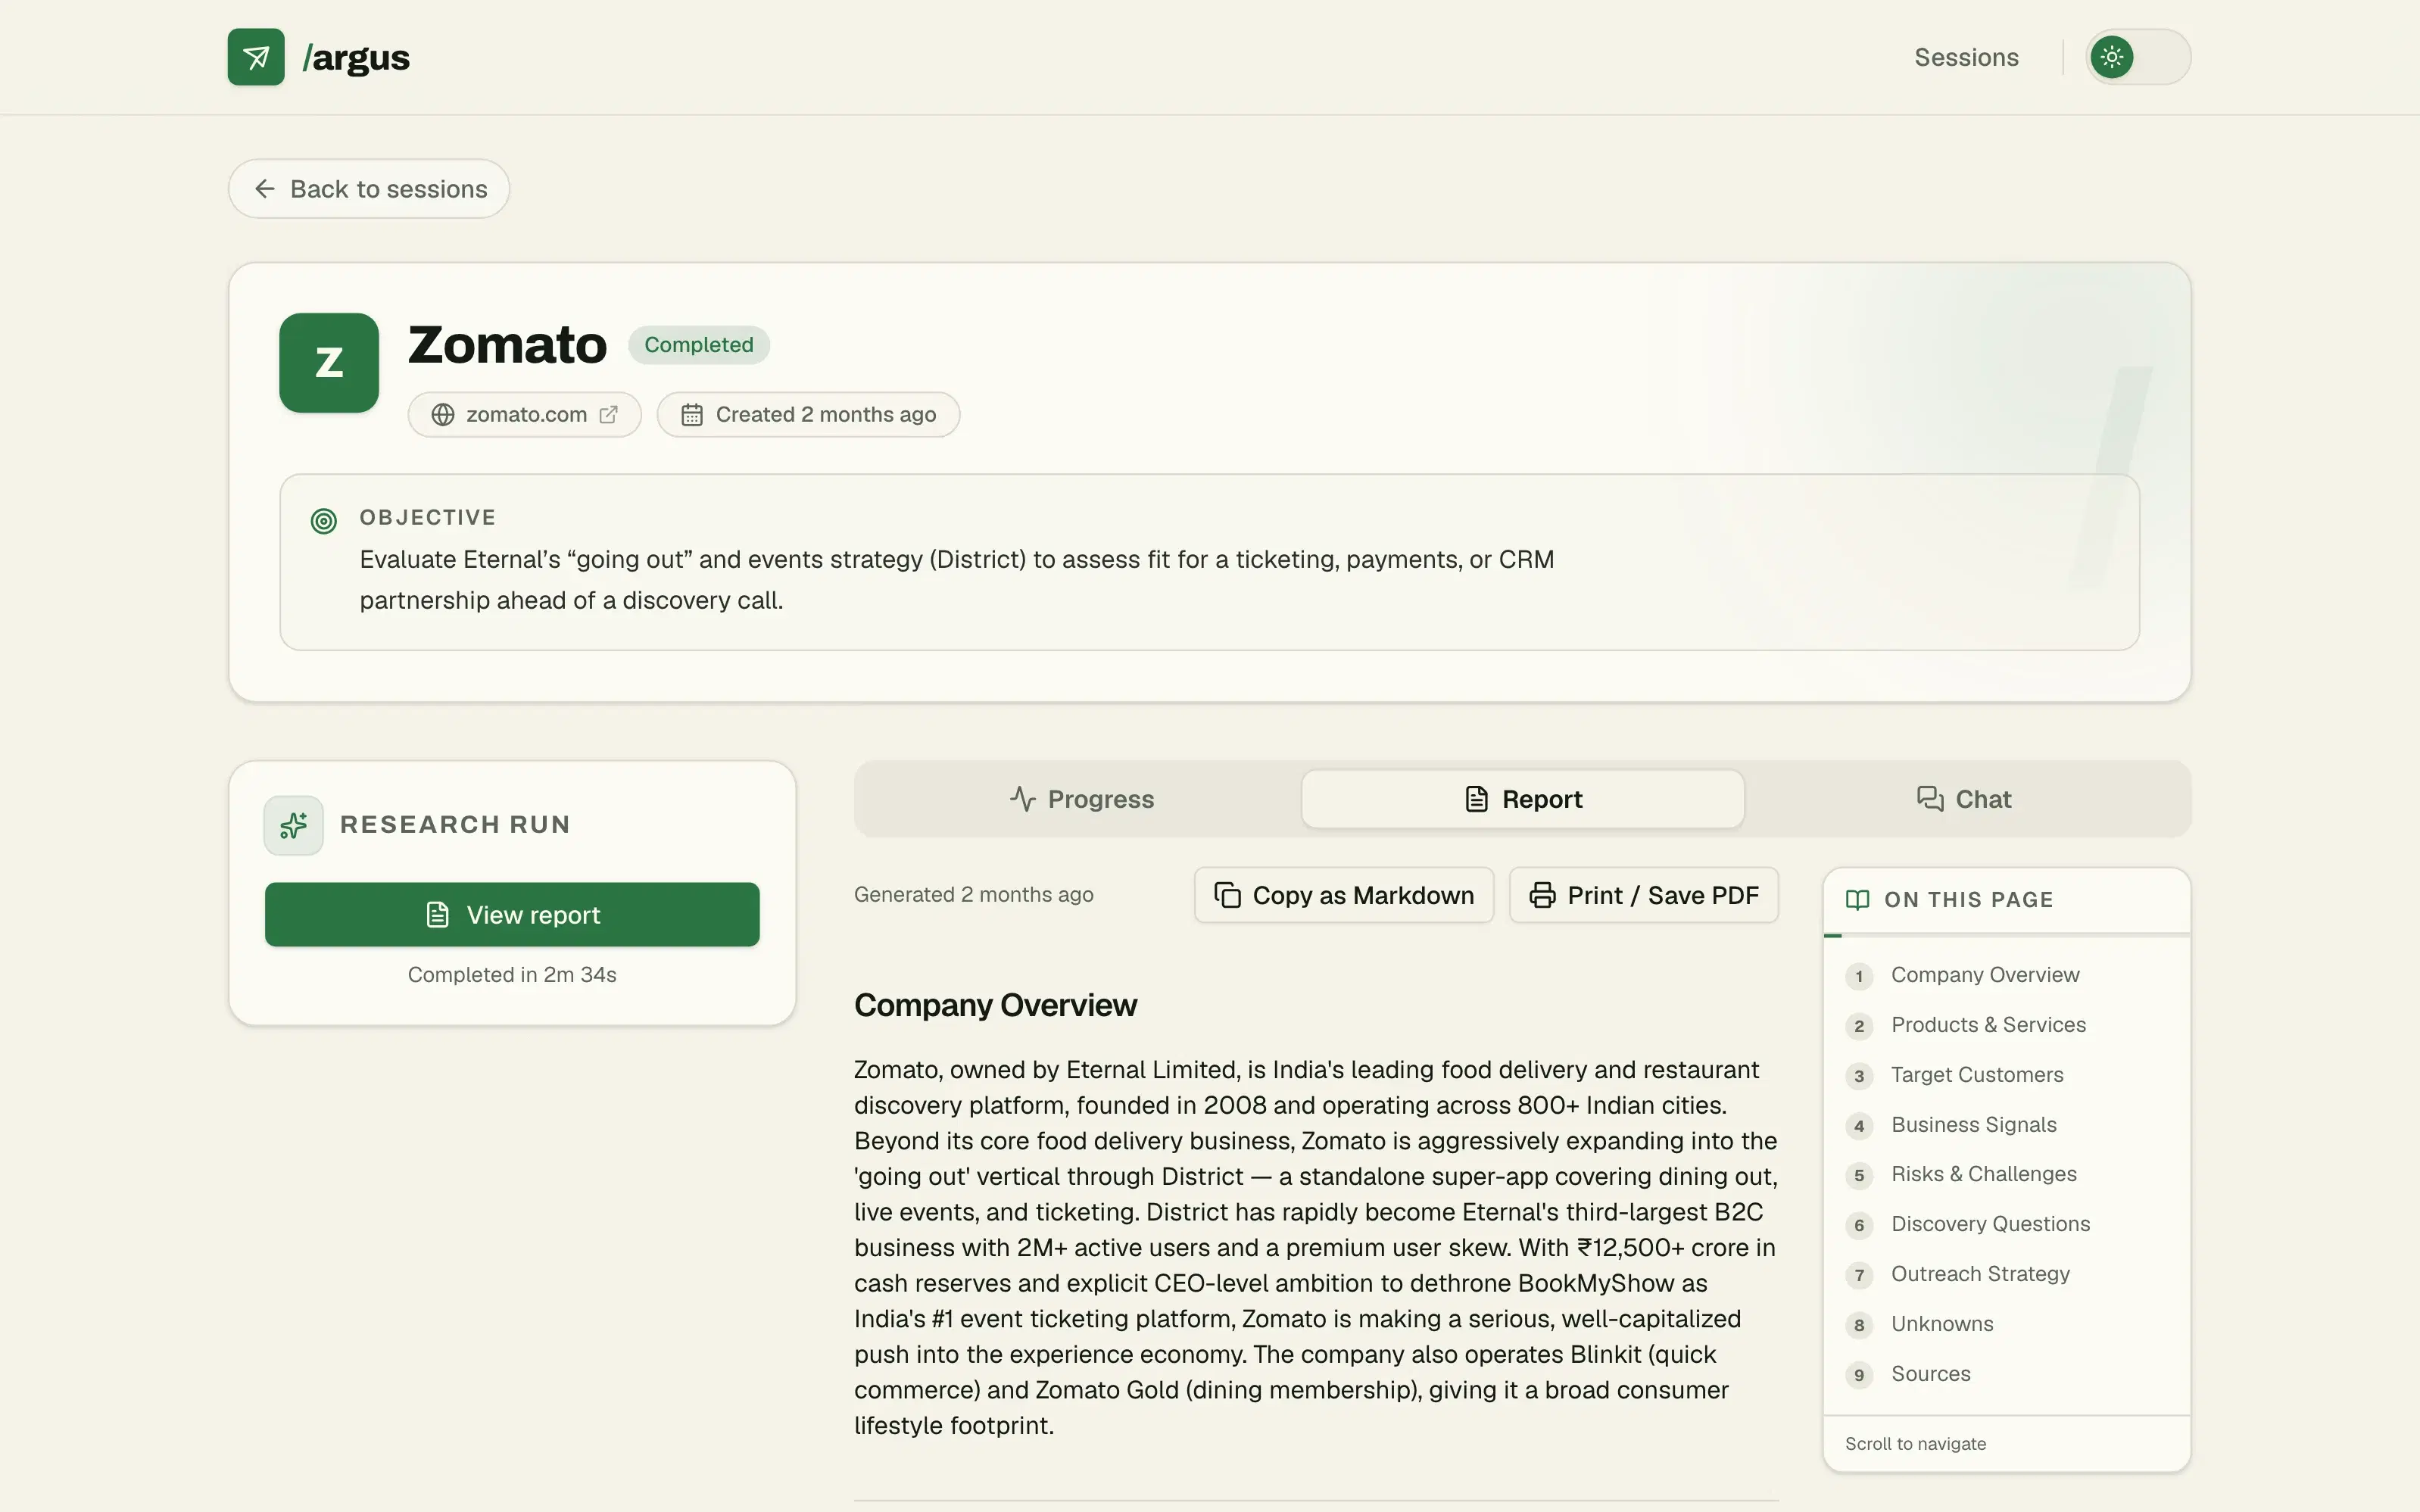Switch to the Progress tab
Screen dimensions: 2420x1512
pyautogui.click(x=1080, y=799)
